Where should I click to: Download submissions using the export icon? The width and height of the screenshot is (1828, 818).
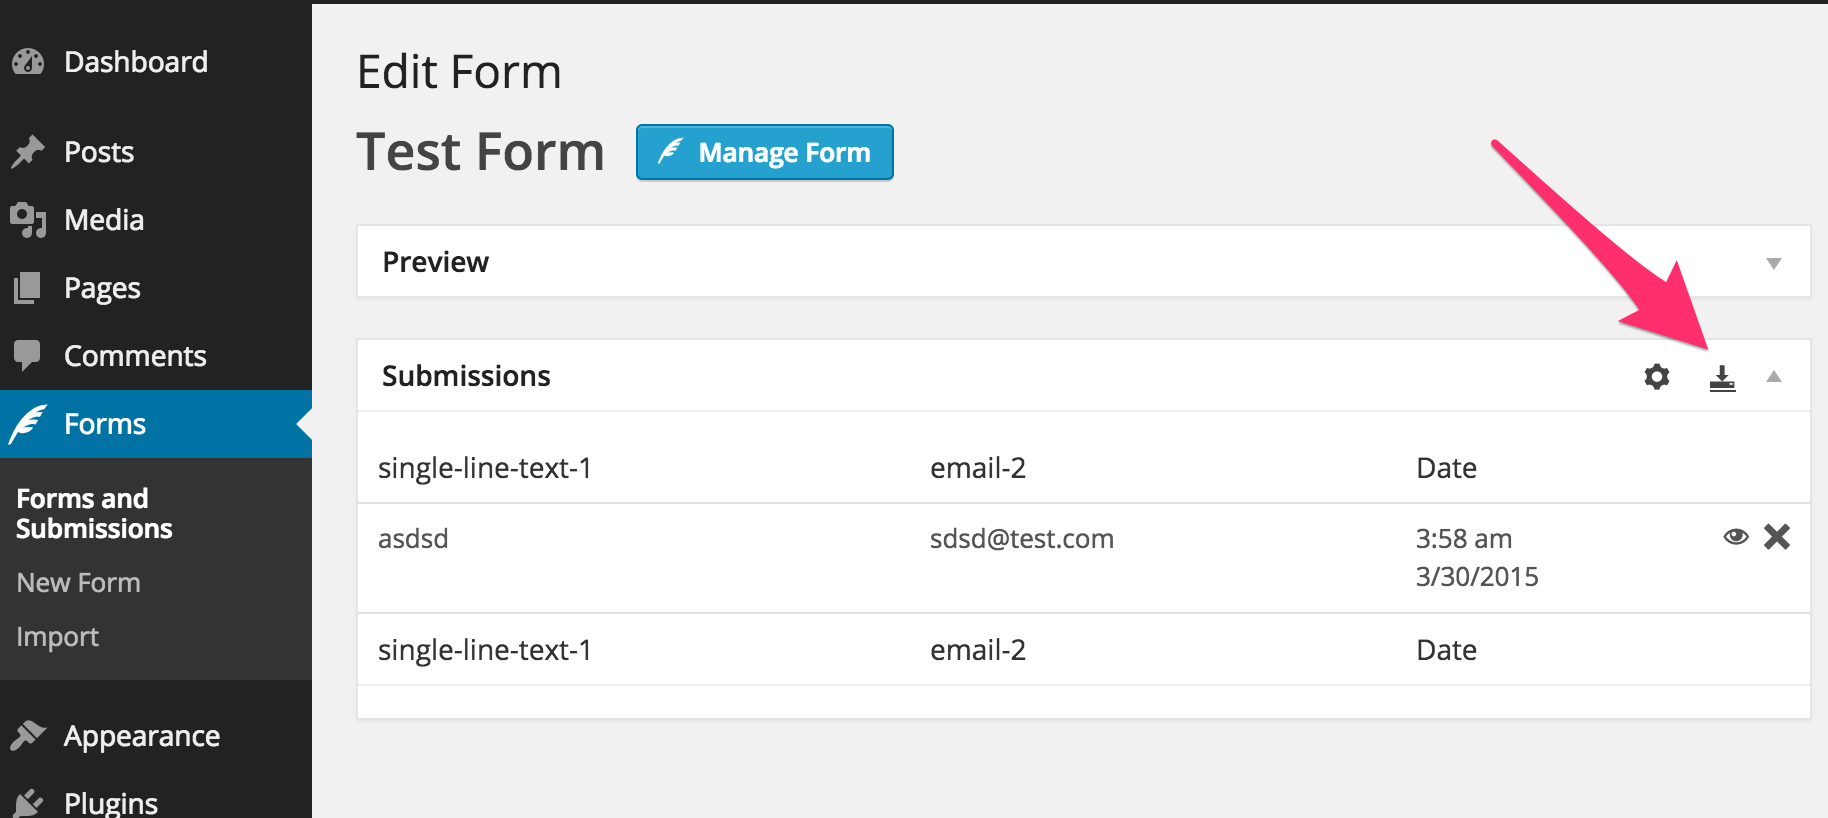click(x=1722, y=378)
